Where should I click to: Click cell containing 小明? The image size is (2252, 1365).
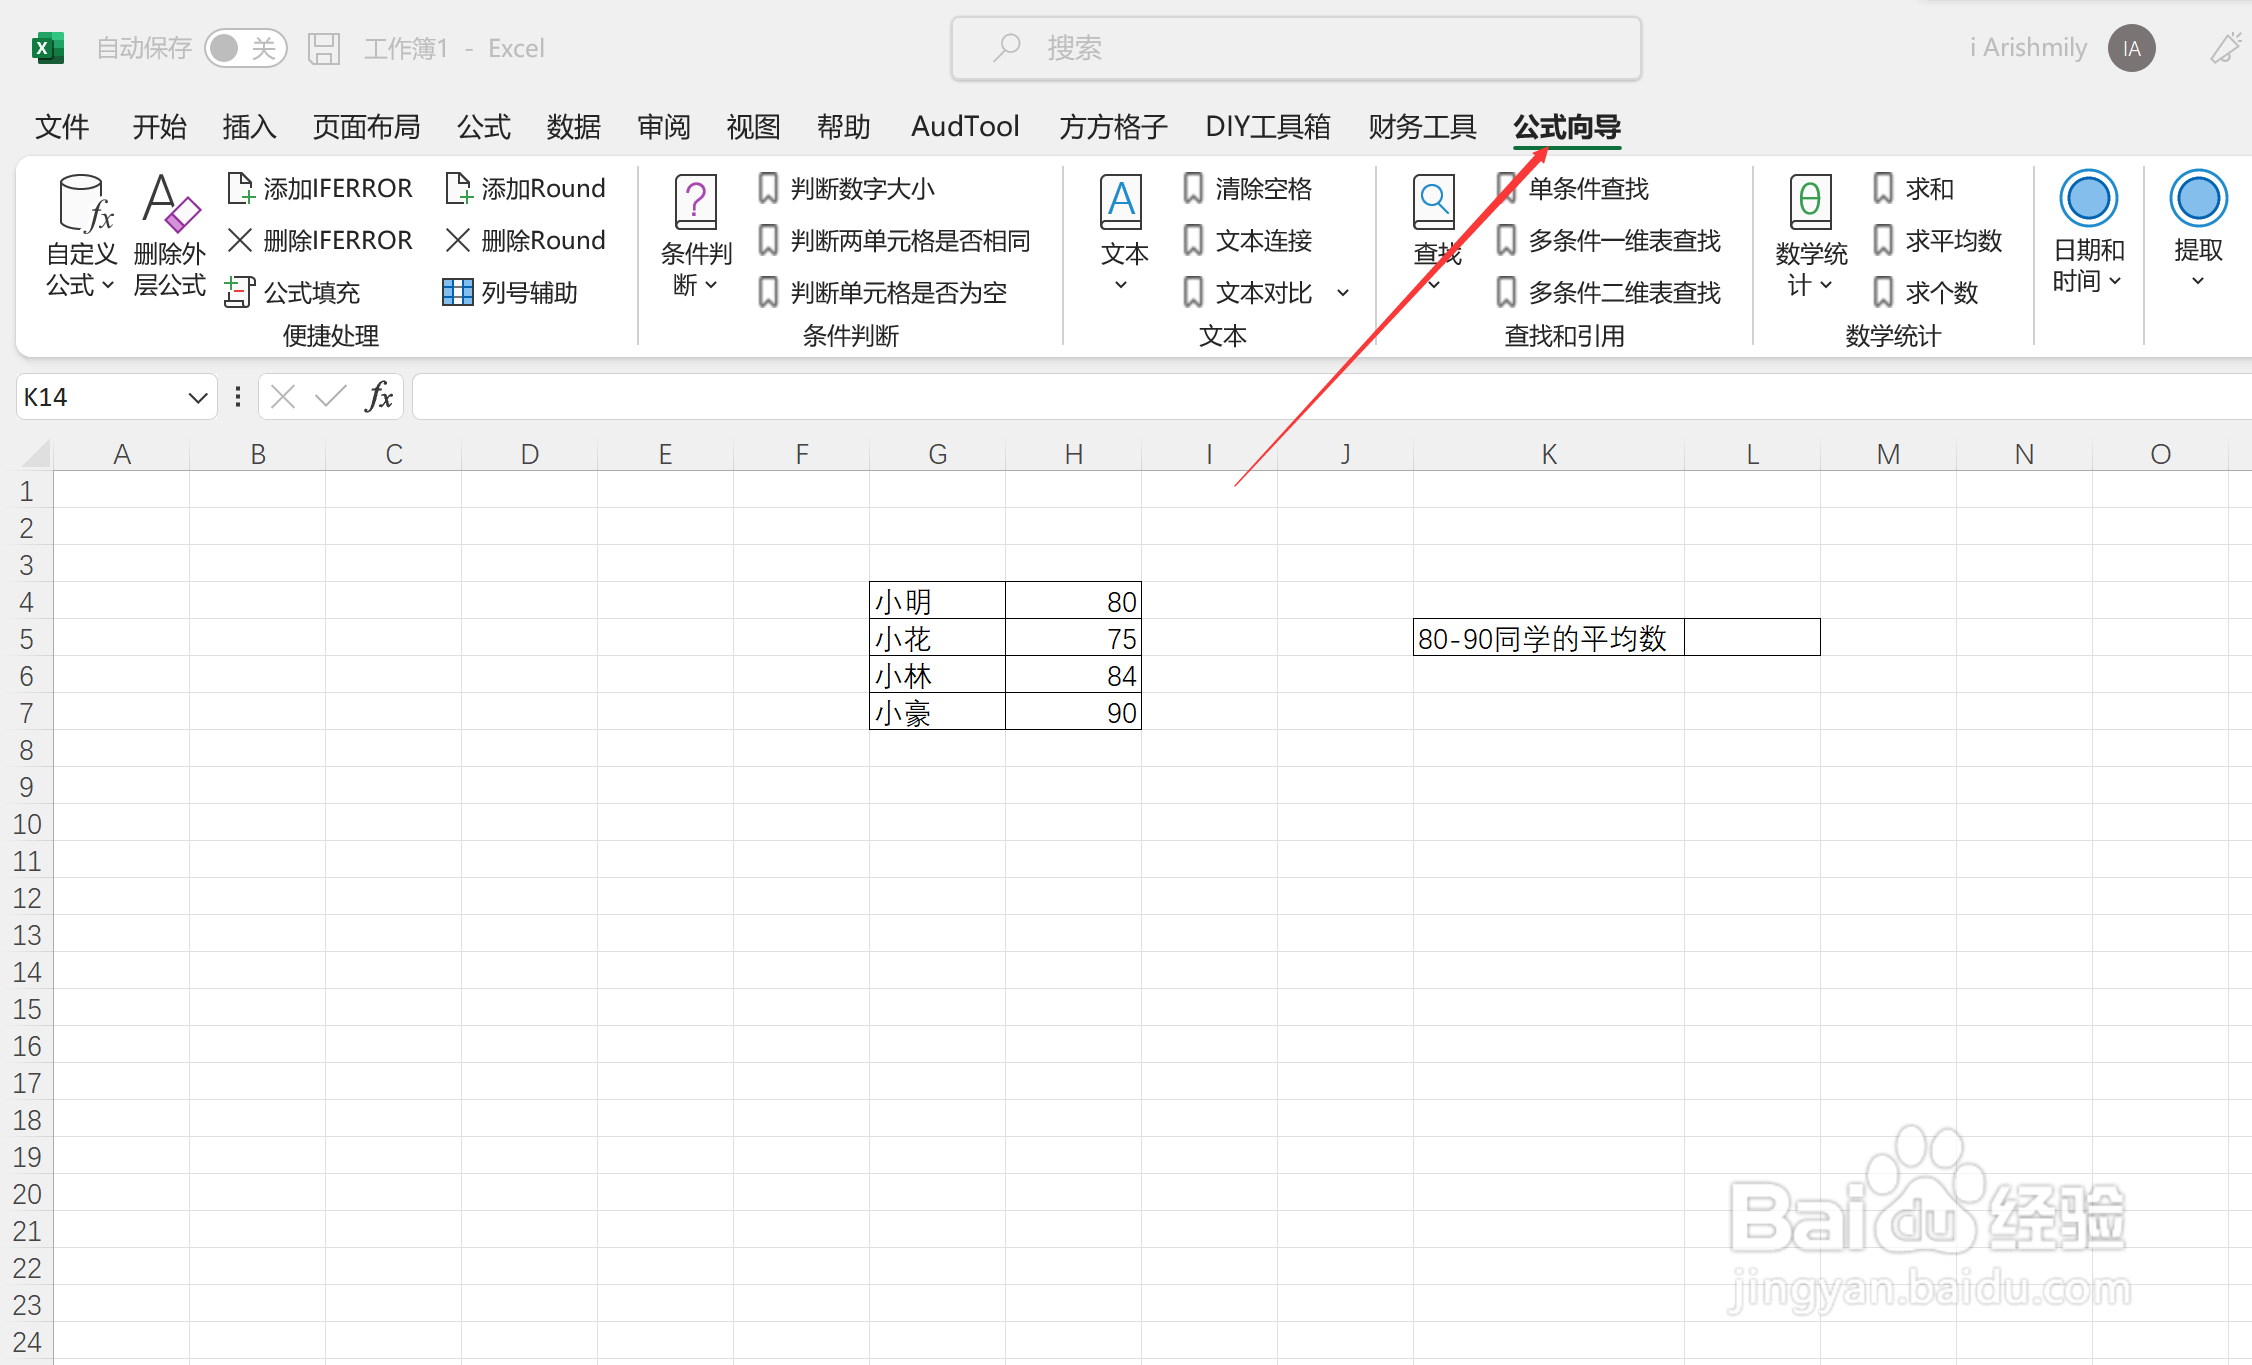click(x=937, y=601)
